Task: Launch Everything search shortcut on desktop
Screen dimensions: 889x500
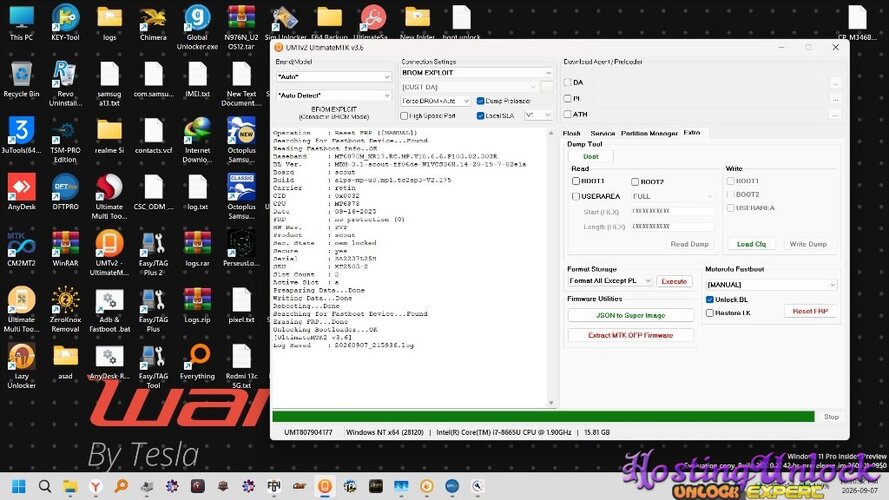Action: (x=197, y=362)
